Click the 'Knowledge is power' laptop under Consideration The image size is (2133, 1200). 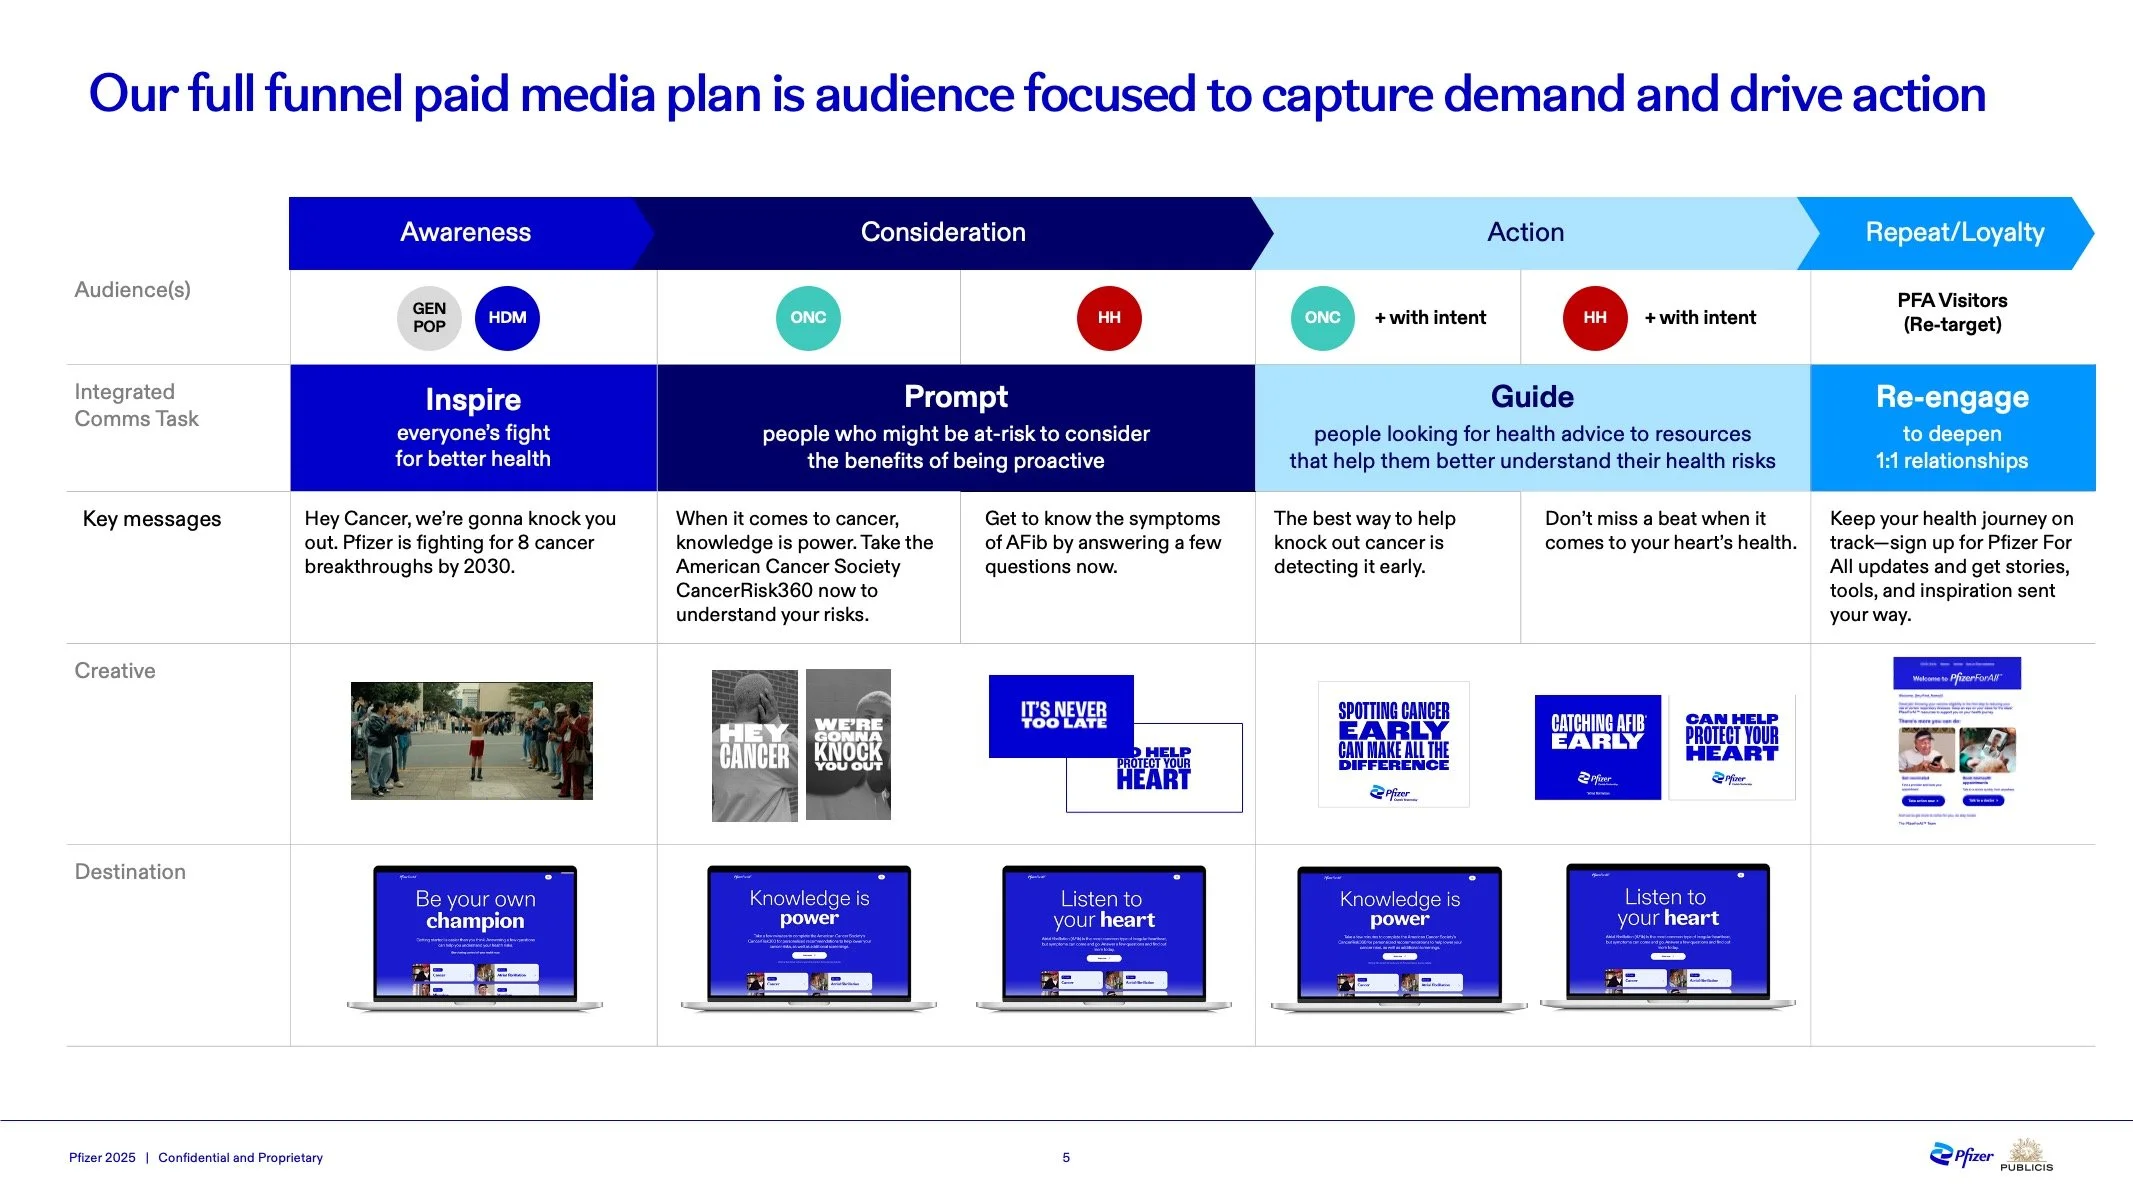click(809, 938)
